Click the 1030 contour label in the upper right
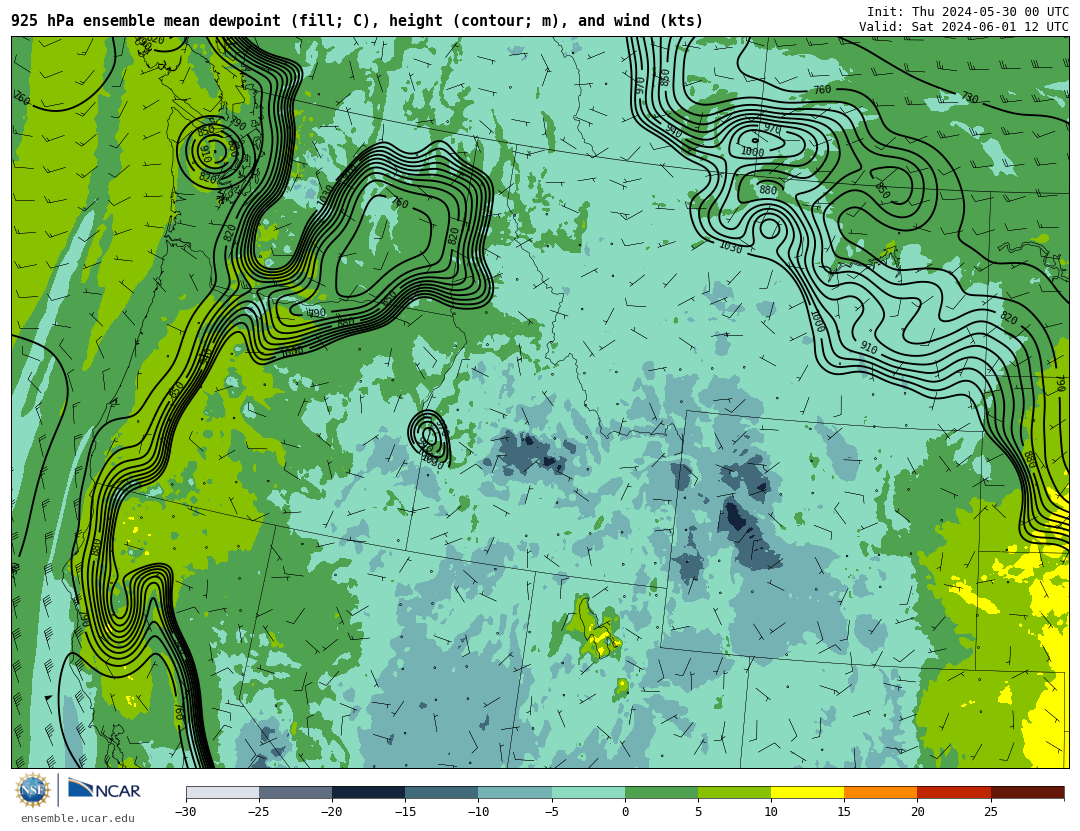This screenshot has height=831, width=1080. tap(731, 247)
